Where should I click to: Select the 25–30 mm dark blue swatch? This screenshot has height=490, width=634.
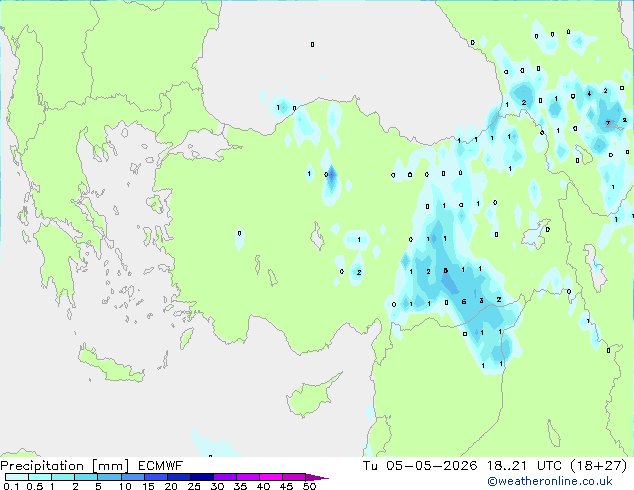[201, 477]
